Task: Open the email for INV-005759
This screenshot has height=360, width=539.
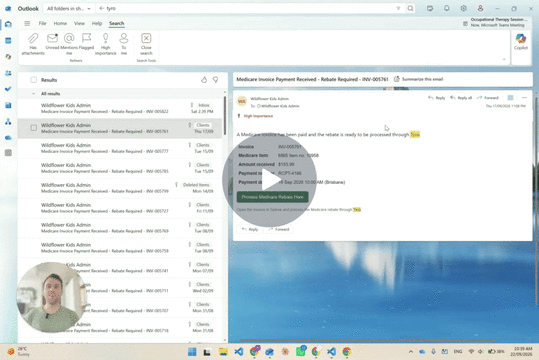Action: [120, 248]
